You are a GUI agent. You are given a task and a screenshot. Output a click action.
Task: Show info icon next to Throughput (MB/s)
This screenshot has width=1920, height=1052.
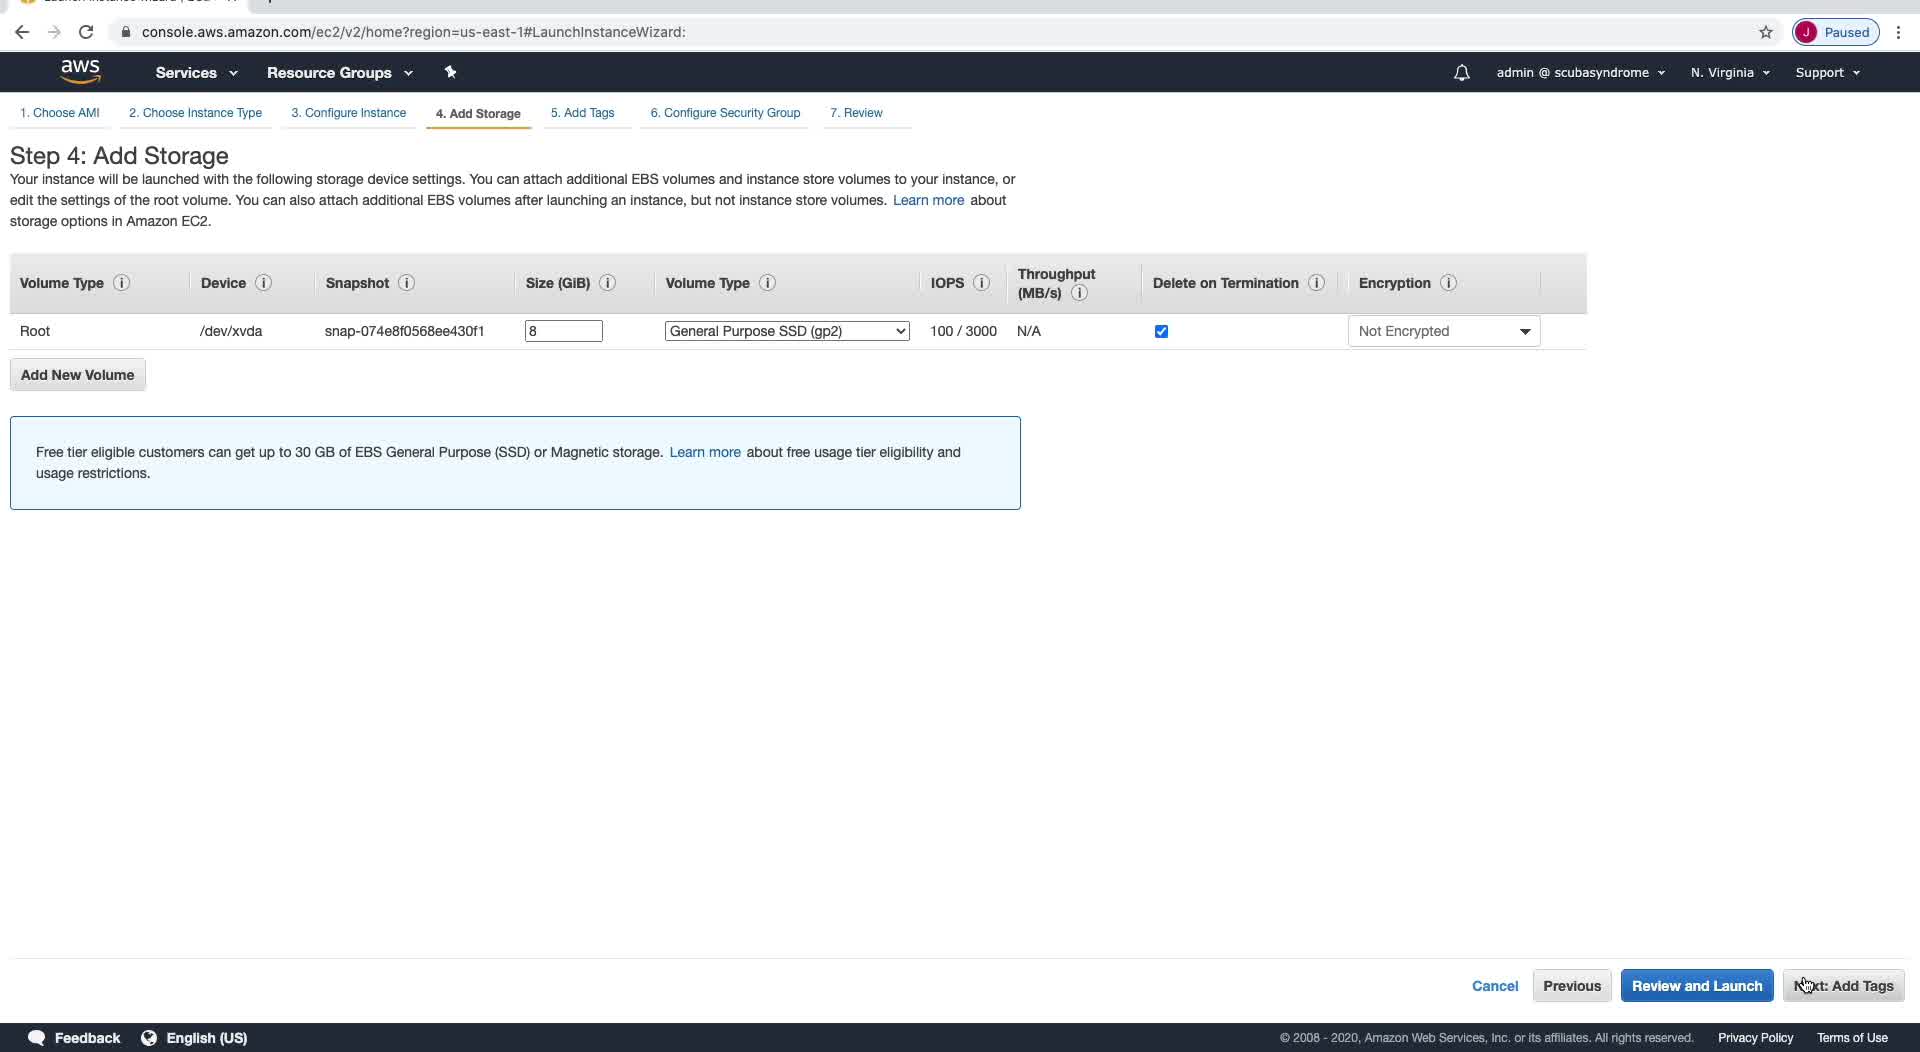pyautogui.click(x=1079, y=293)
